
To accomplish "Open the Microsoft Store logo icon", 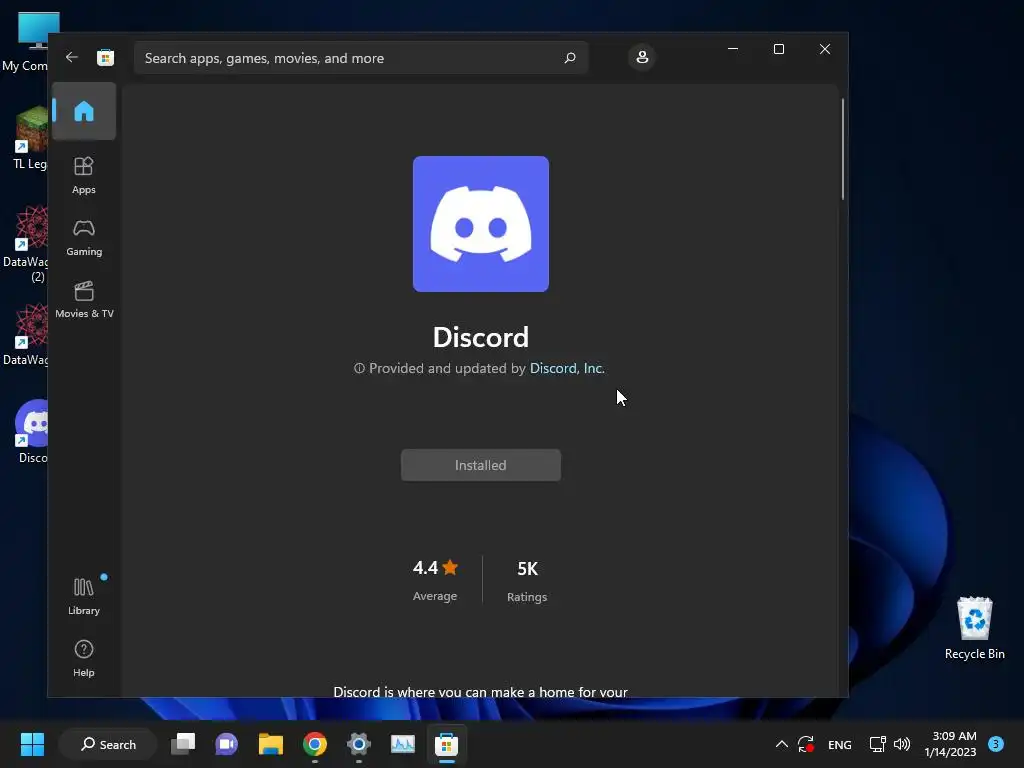I will pyautogui.click(x=105, y=57).
